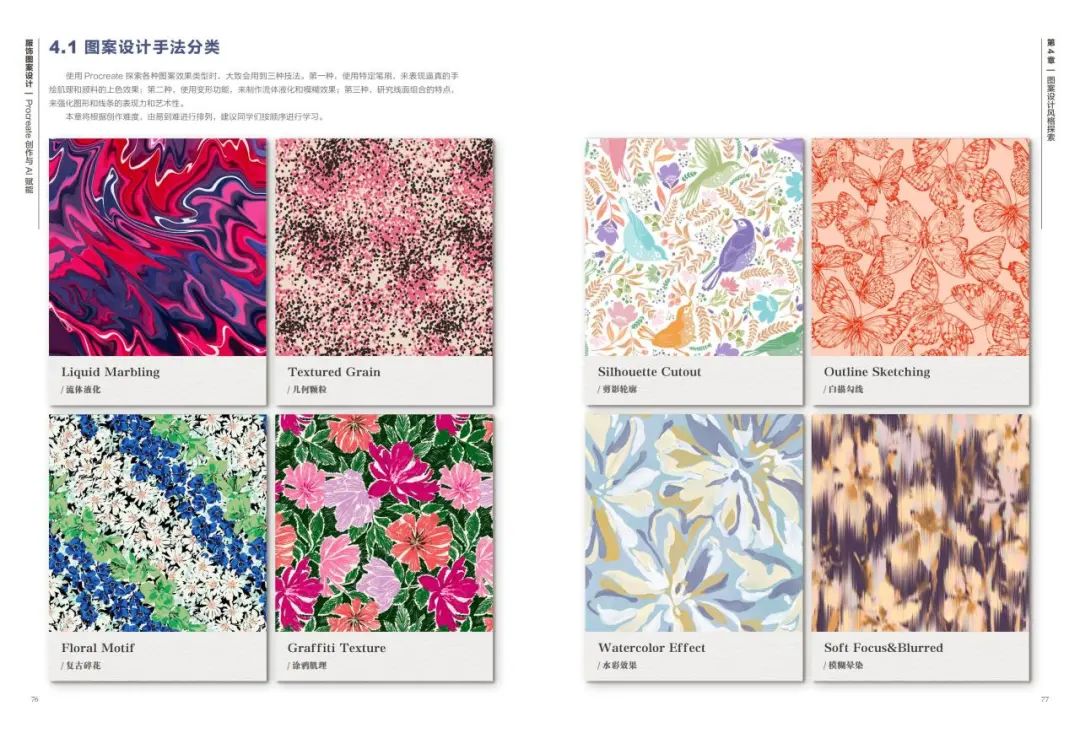Viewport: 1080px width, 733px height.
Task: Click the Outline Sketching caption label
Action: coord(877,372)
